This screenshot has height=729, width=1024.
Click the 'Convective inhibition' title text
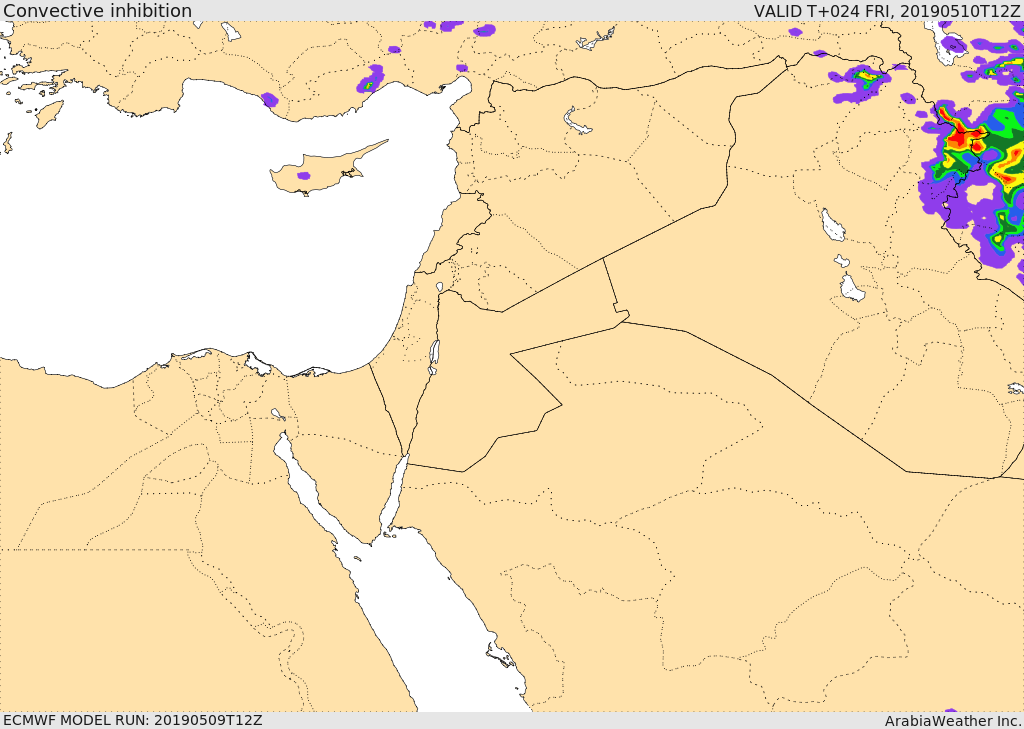[x=98, y=11]
